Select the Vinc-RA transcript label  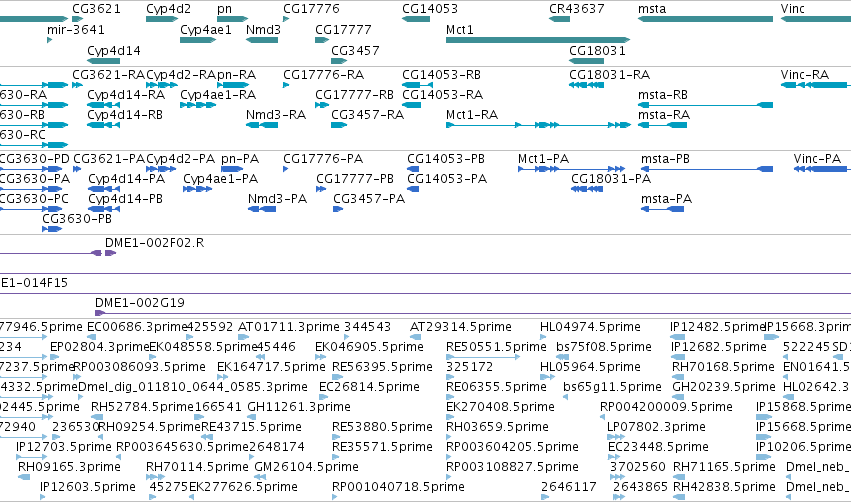click(x=805, y=74)
